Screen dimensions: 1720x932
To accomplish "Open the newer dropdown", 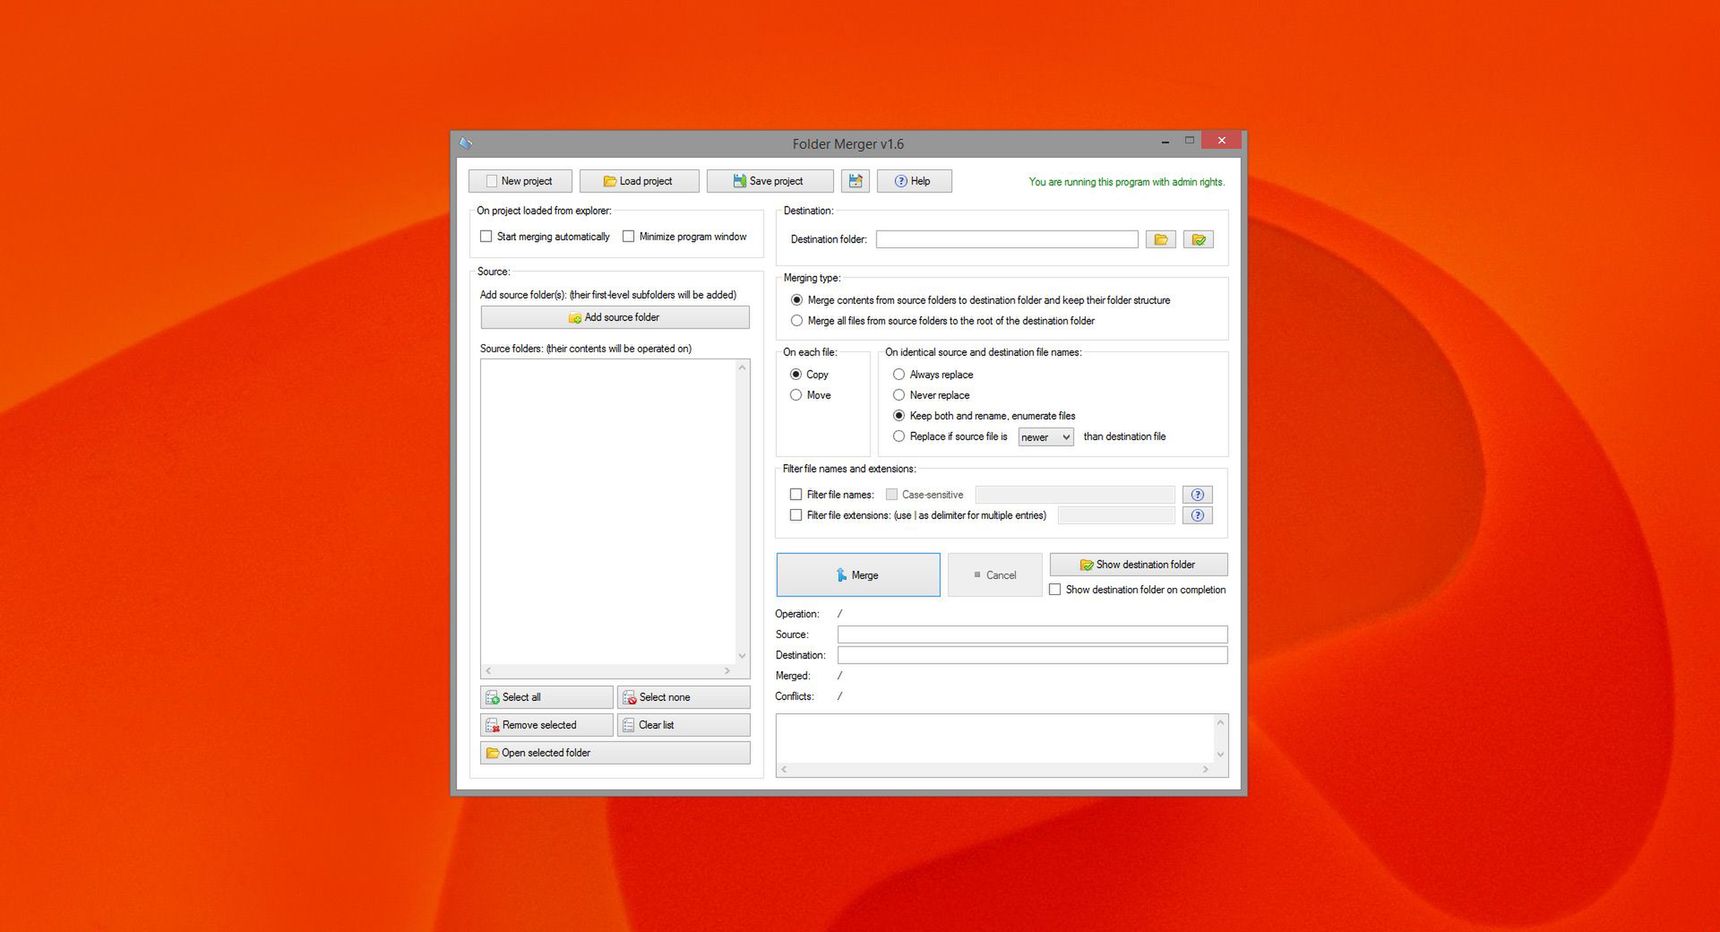I will 1045,437.
